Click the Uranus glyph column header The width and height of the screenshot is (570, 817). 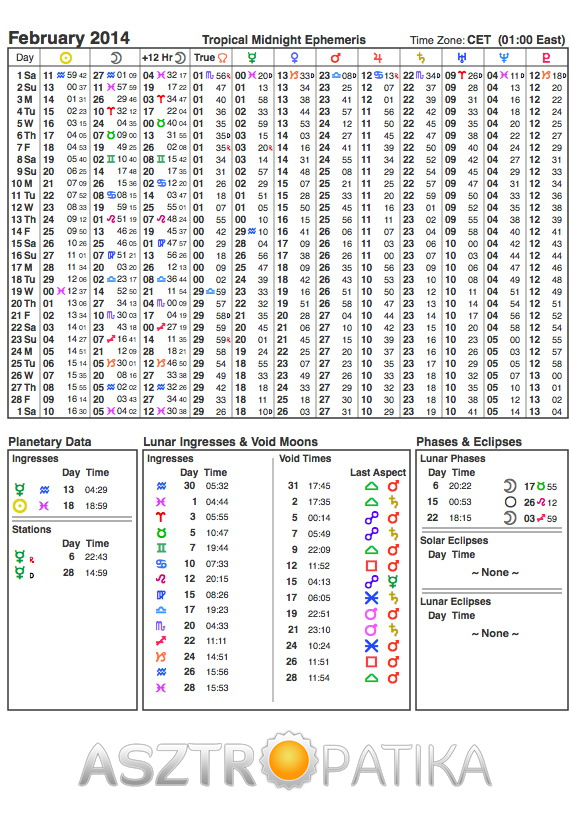pyautogui.click(x=462, y=57)
